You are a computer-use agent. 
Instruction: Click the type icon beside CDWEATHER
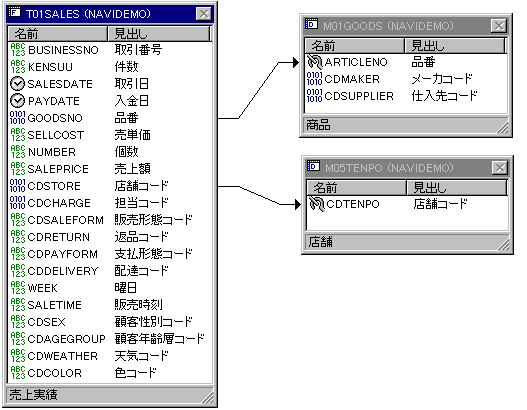click(x=18, y=356)
